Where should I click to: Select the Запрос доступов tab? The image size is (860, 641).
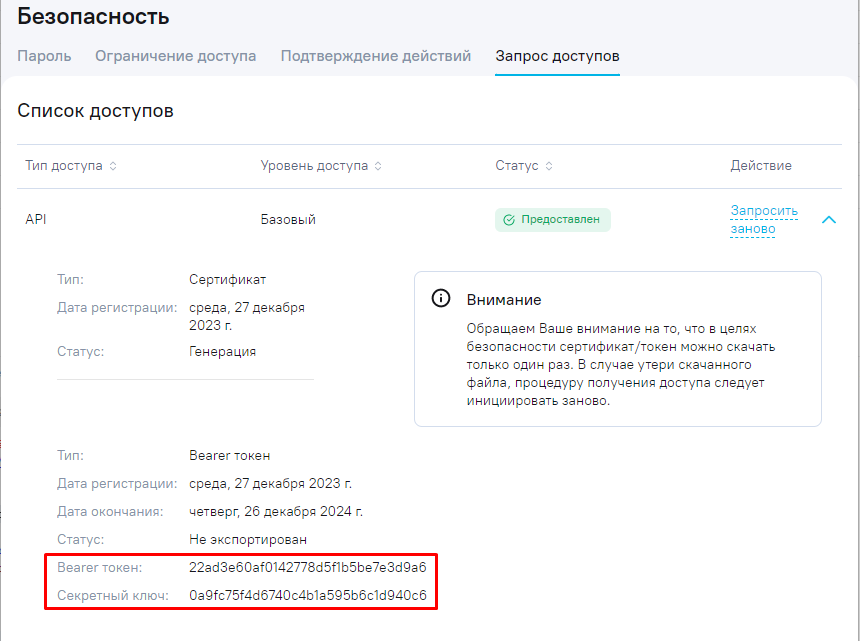click(557, 56)
